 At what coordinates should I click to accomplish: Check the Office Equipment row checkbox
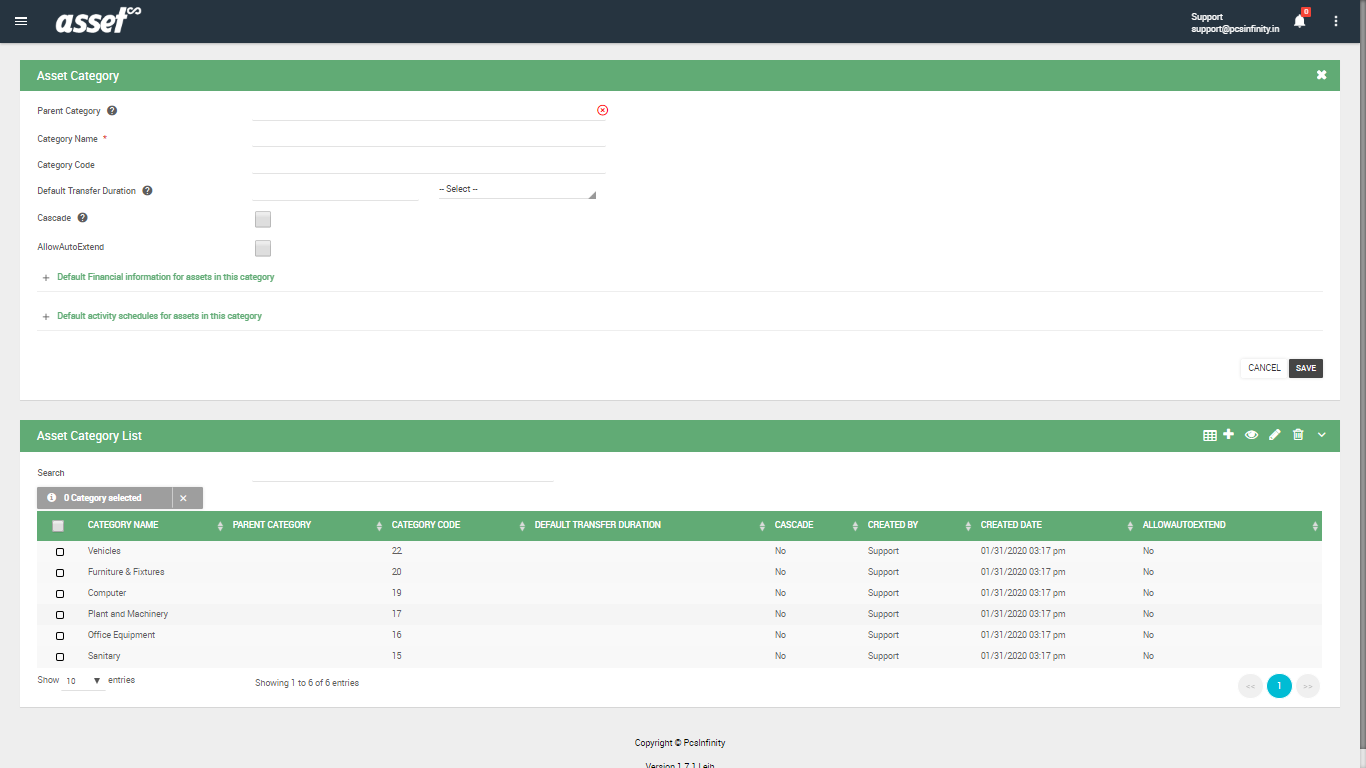pyautogui.click(x=60, y=636)
